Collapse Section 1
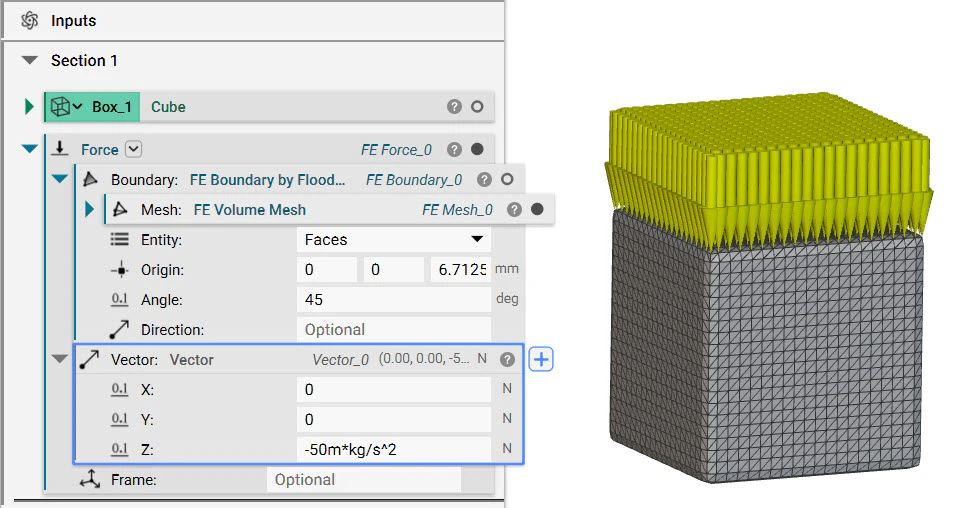This screenshot has width=980, height=508. pyautogui.click(x=29, y=61)
